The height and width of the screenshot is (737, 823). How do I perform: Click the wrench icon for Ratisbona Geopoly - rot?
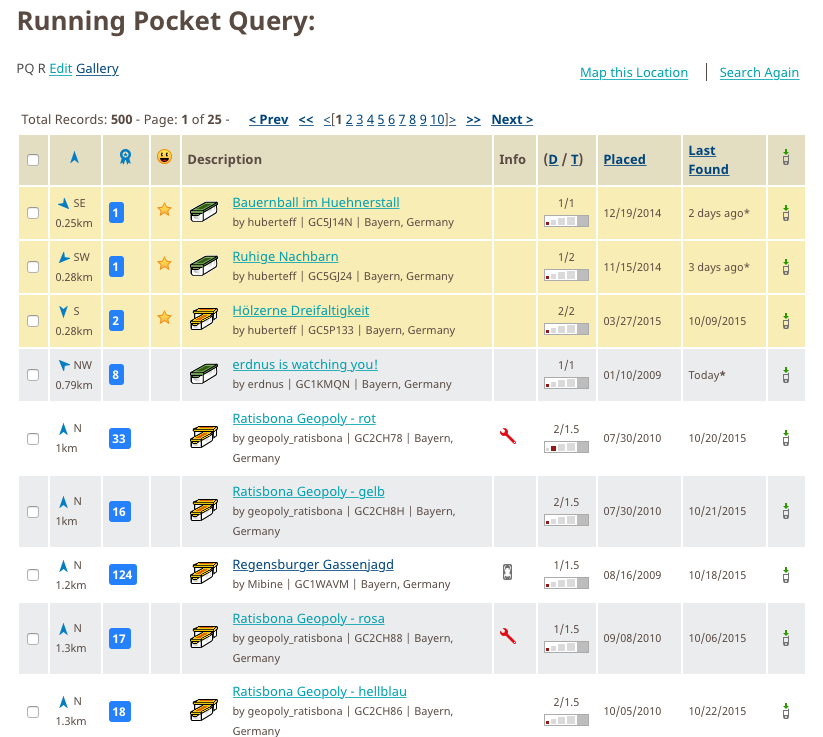point(507,435)
